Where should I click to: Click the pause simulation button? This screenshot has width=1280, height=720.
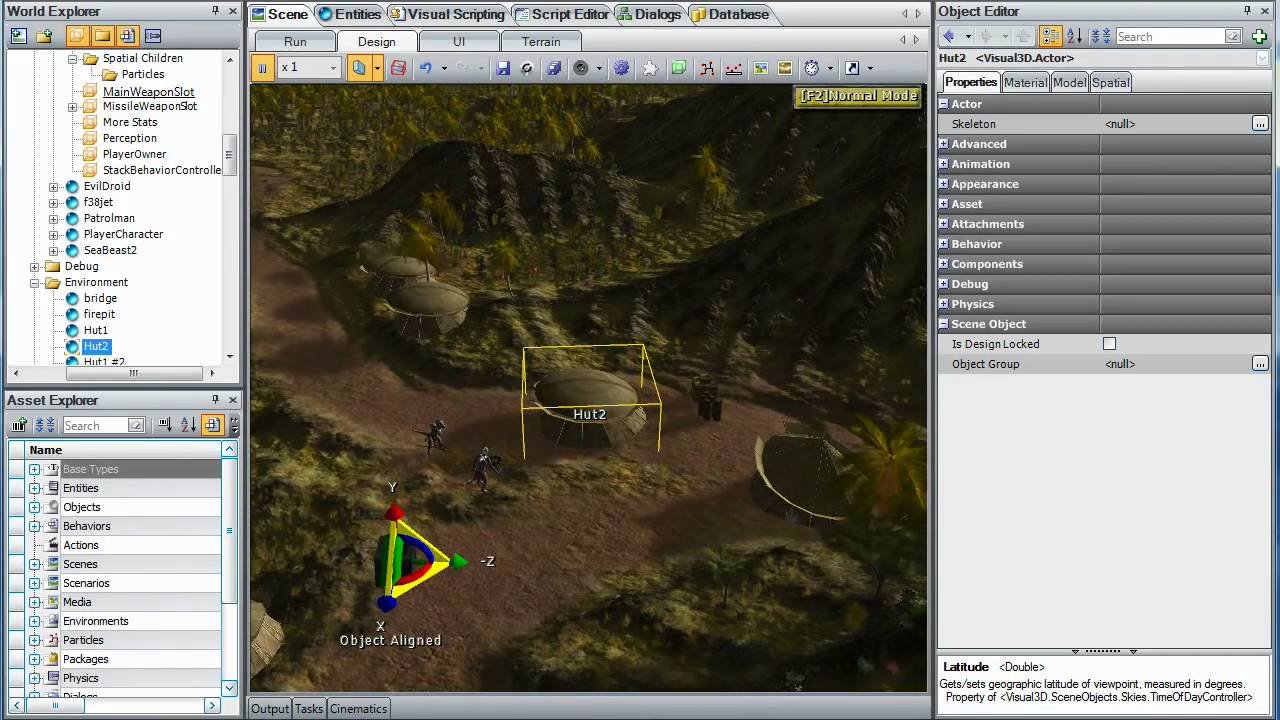click(x=263, y=68)
